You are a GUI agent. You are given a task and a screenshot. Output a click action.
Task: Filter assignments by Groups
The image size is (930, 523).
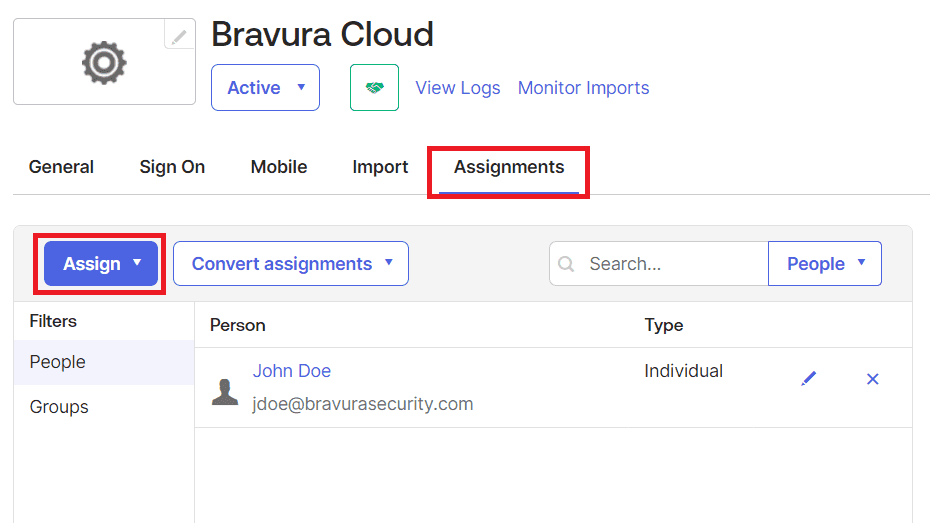point(59,407)
